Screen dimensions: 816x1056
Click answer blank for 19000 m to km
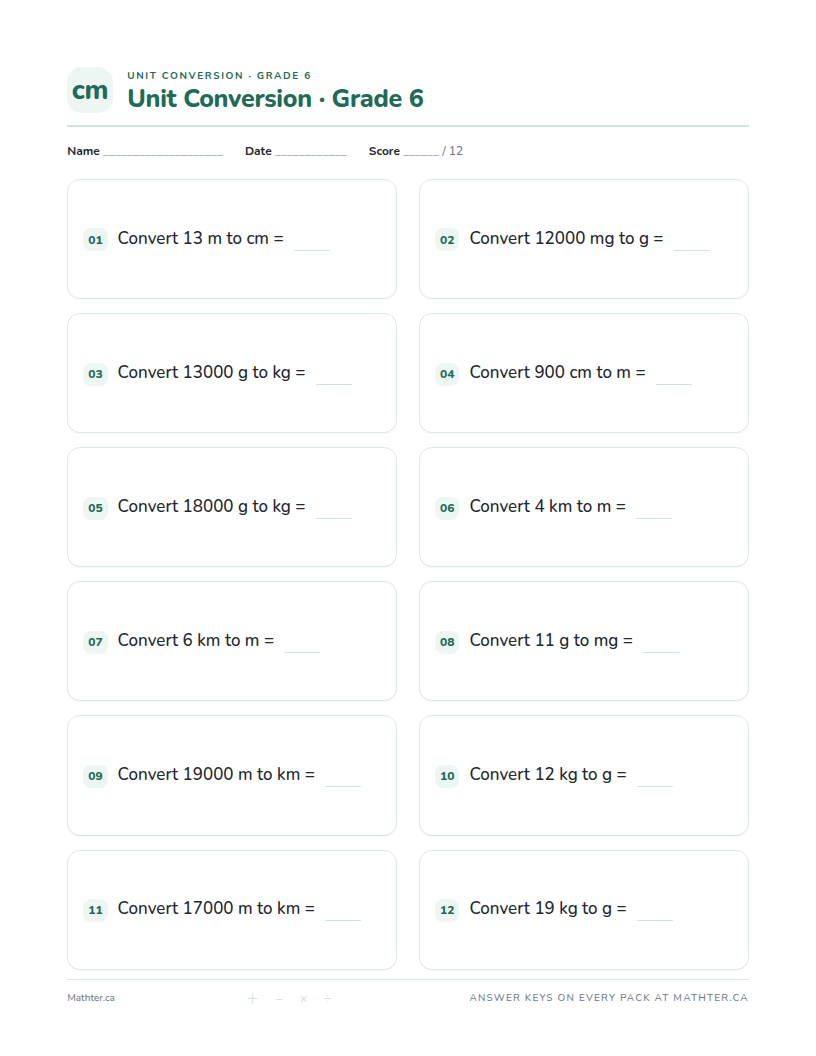pos(343,779)
